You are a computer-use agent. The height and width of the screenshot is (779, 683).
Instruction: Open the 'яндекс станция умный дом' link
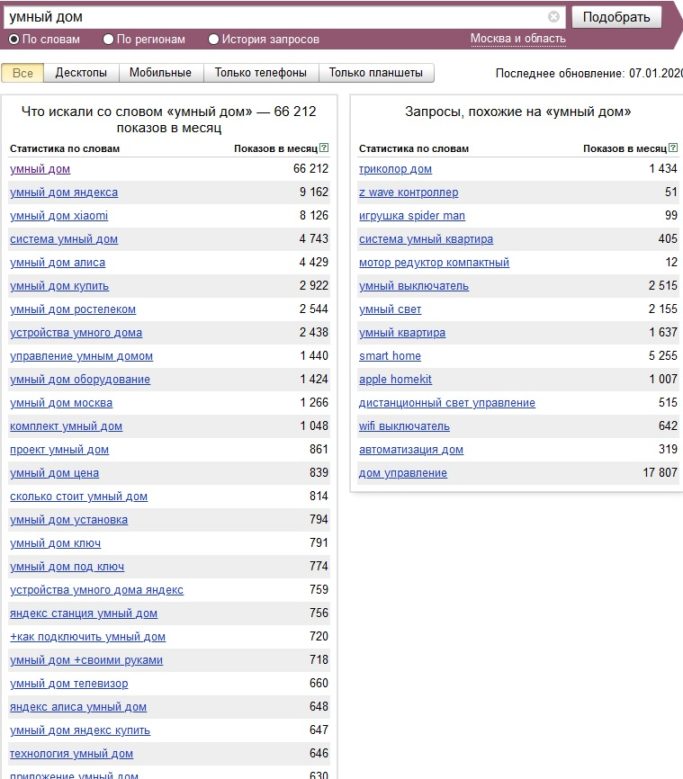tap(83, 614)
